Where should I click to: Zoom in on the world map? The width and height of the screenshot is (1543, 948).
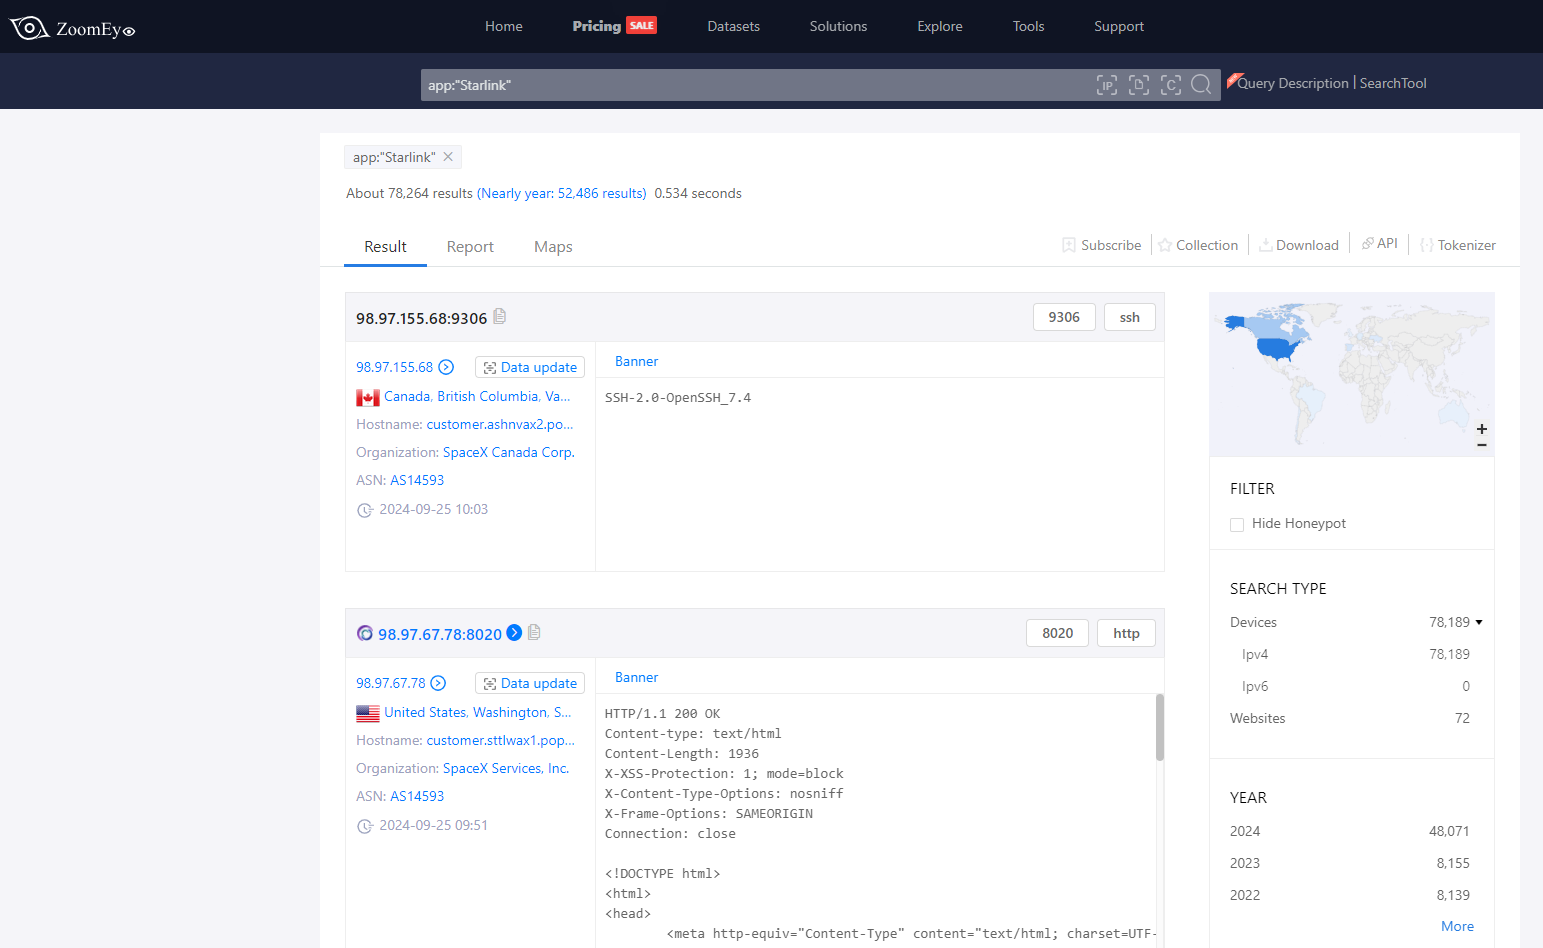(x=1482, y=429)
